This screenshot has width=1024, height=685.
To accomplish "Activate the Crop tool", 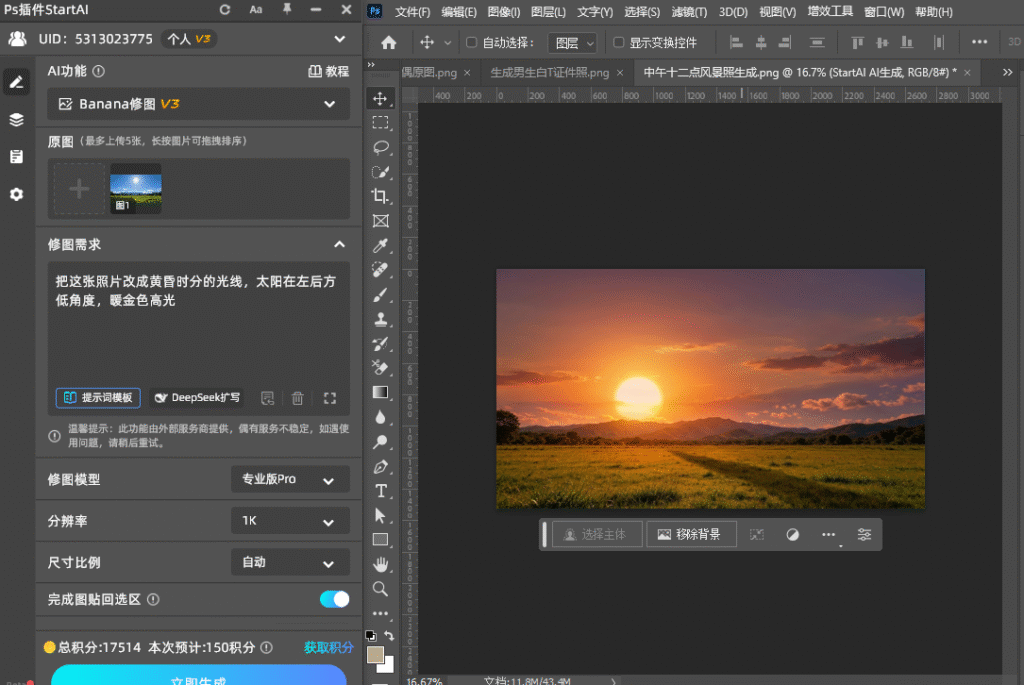I will coord(380,197).
